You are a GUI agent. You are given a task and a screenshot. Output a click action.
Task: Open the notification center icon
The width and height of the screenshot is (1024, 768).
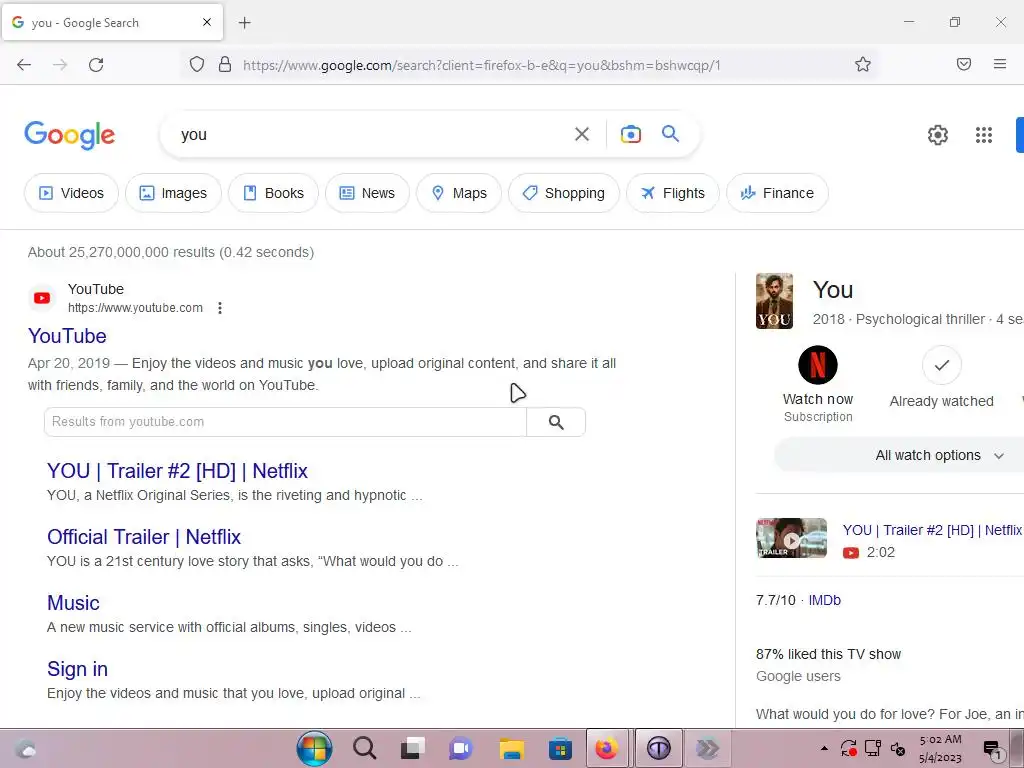(993, 750)
